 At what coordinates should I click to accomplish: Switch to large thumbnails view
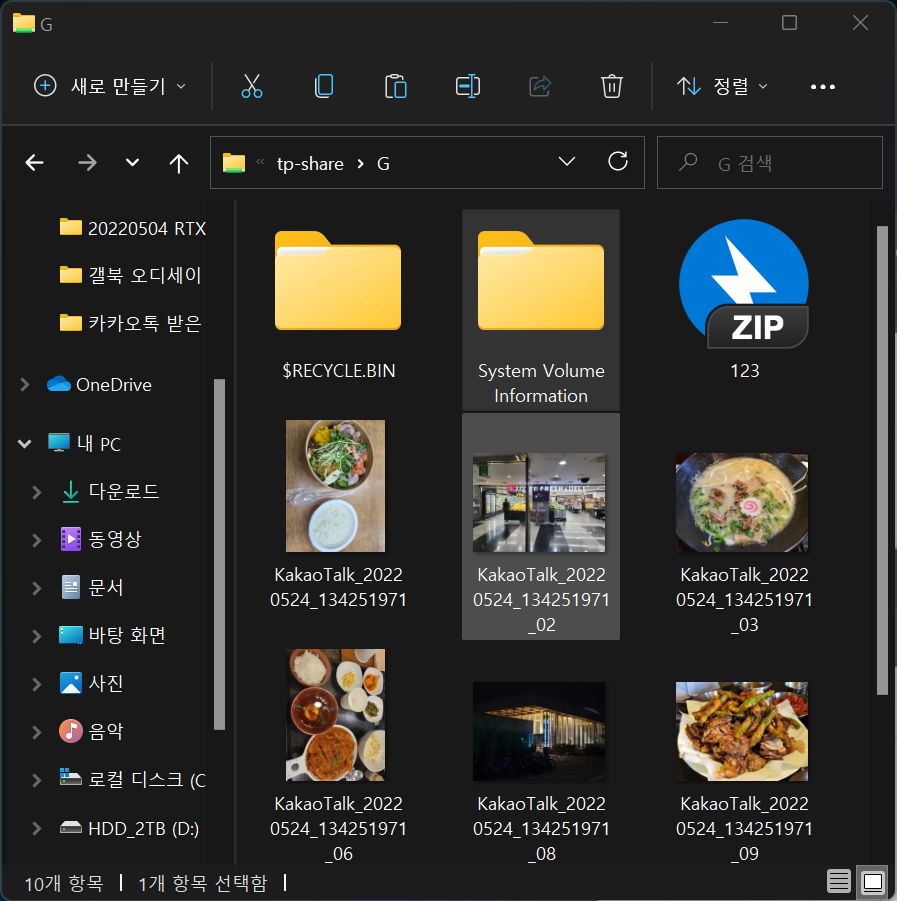872,880
